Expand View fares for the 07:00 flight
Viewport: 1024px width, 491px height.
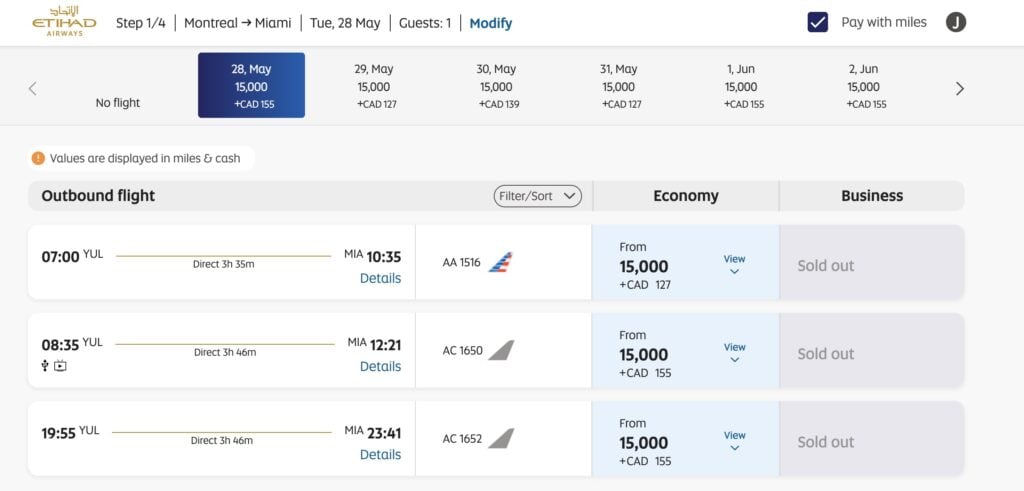tap(734, 264)
